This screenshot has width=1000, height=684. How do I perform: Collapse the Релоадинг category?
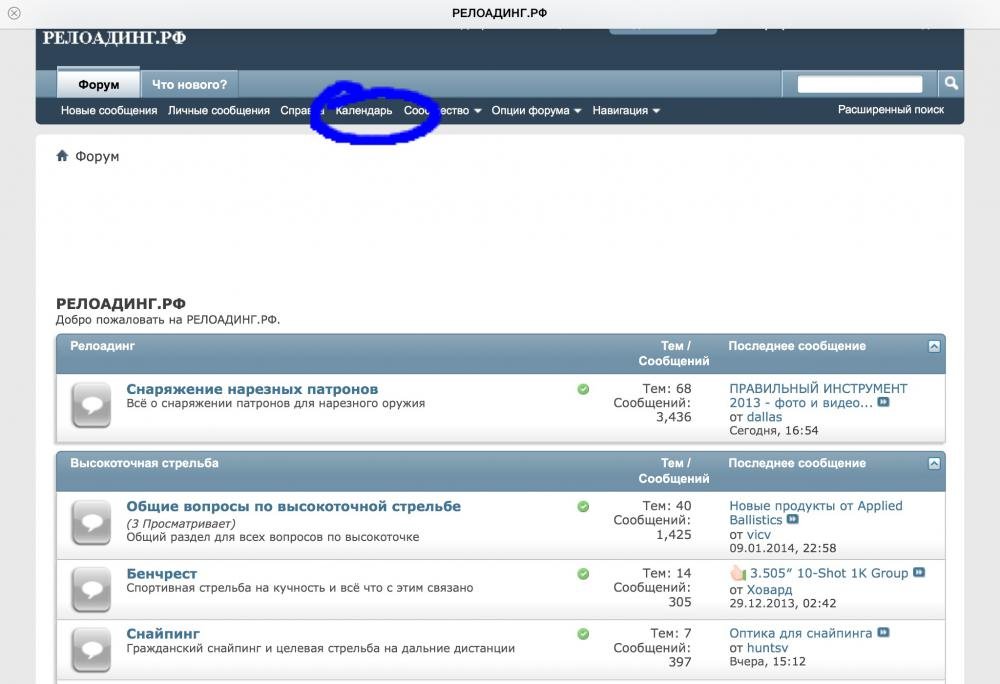pyautogui.click(x=934, y=346)
